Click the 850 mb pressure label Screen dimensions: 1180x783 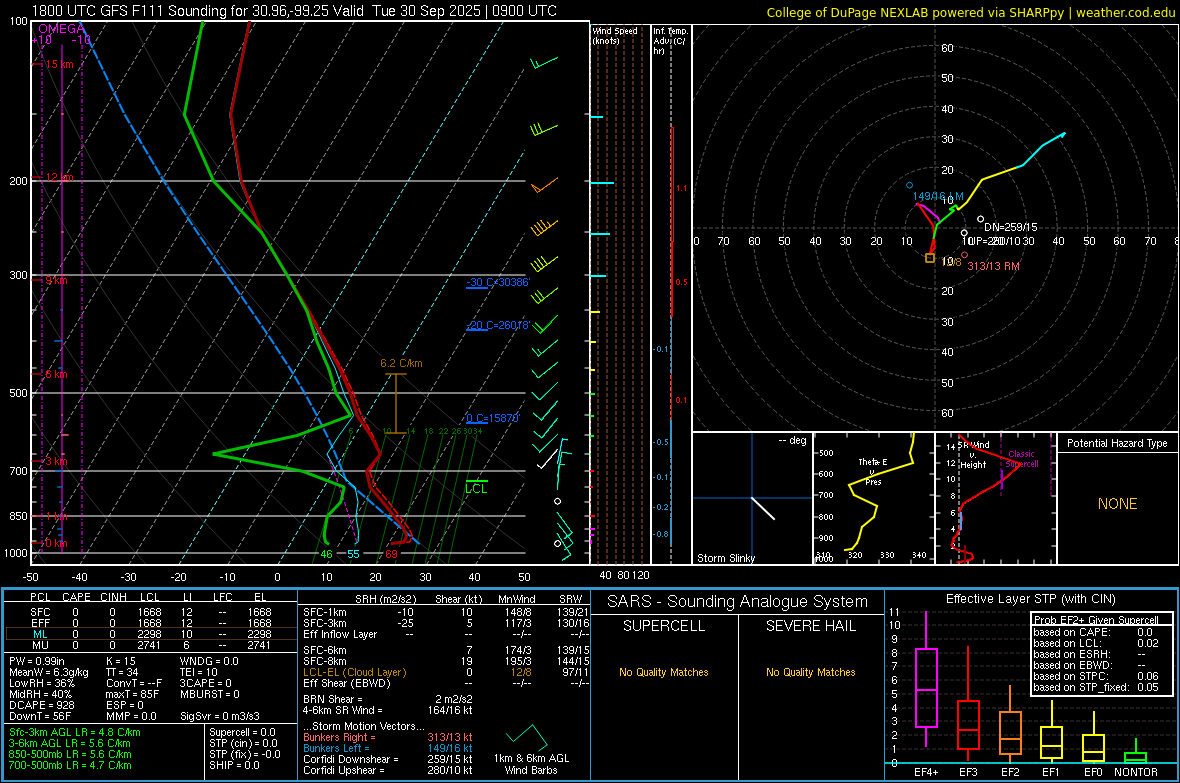point(18,516)
